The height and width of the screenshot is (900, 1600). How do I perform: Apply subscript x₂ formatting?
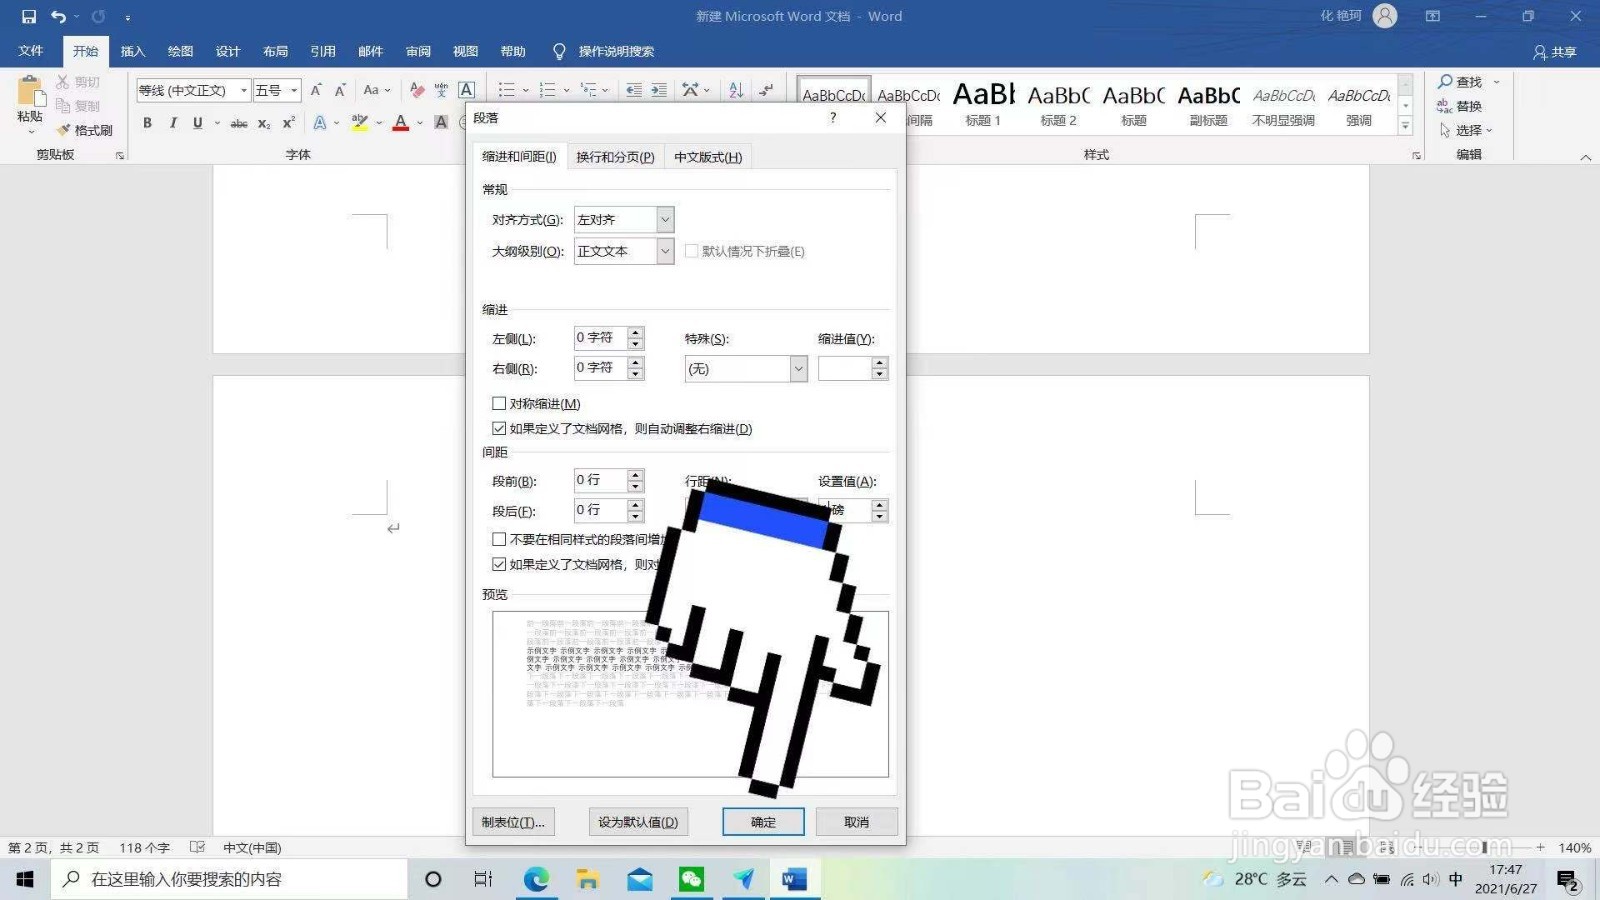264,123
